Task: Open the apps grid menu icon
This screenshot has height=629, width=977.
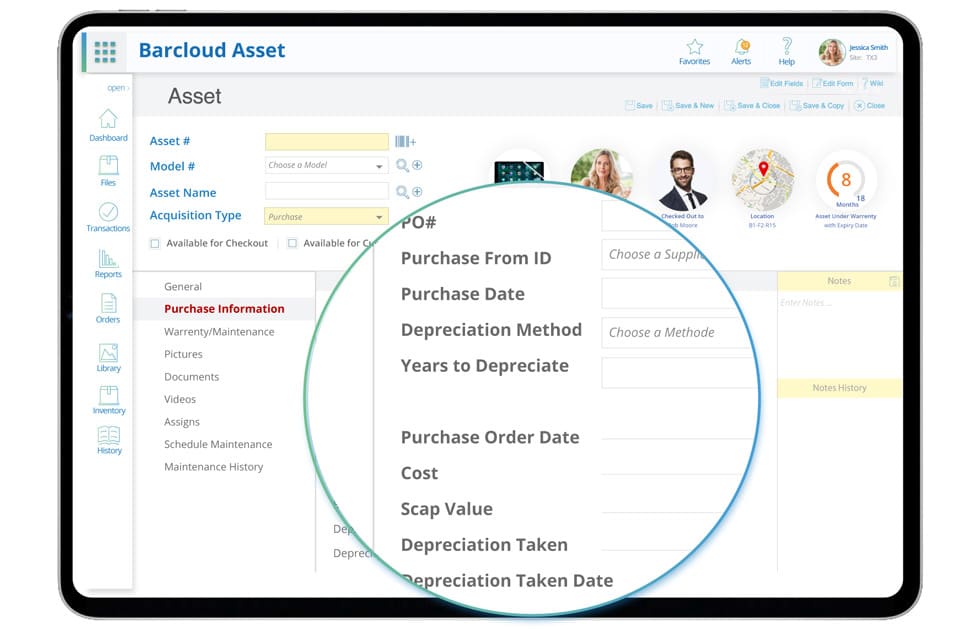Action: [105, 52]
